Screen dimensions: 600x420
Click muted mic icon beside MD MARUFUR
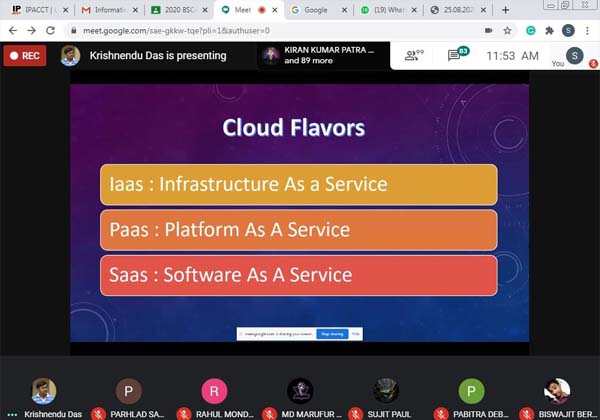tap(270, 414)
